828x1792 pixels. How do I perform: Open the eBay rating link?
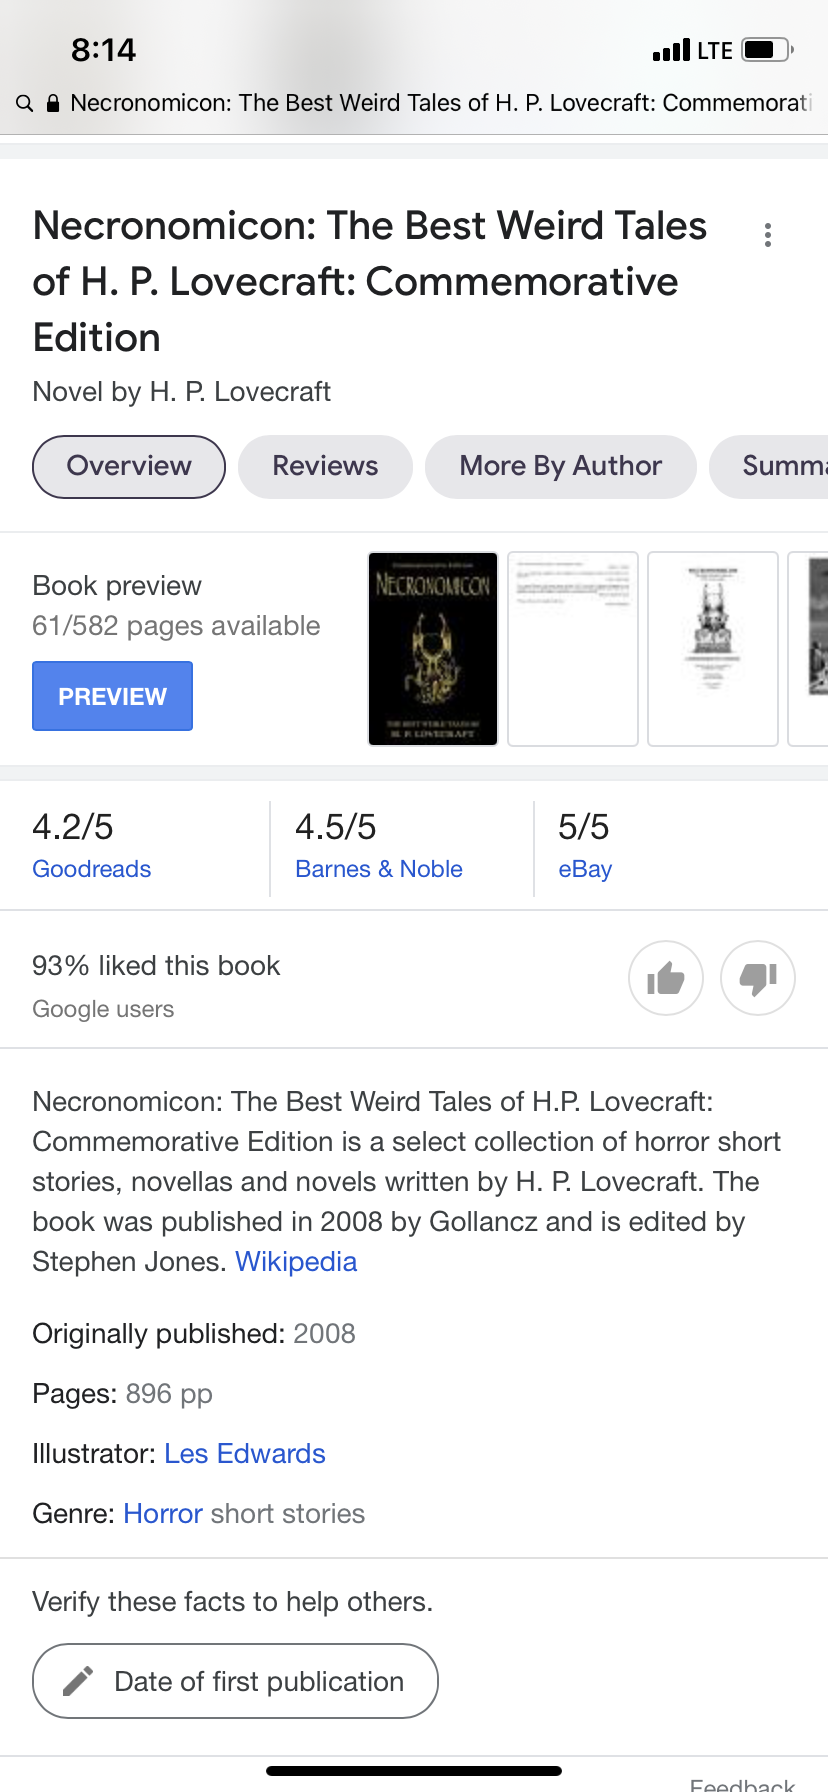[585, 869]
